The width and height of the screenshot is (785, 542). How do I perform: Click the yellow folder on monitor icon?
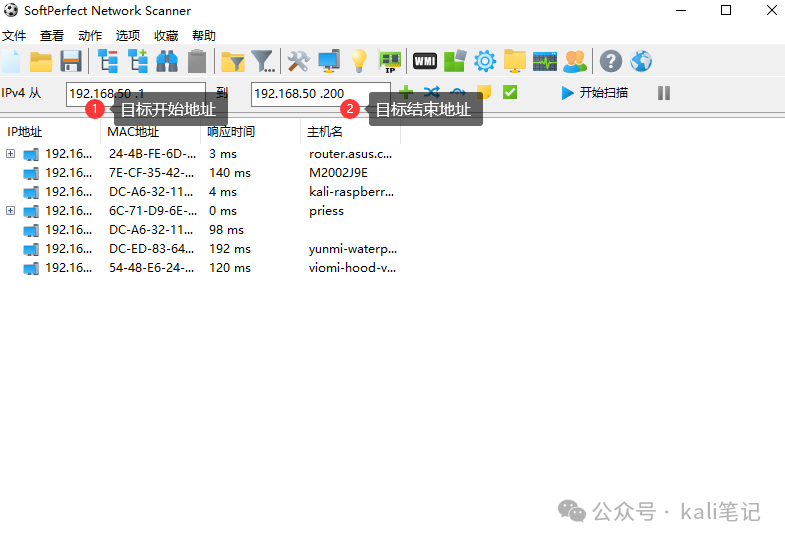pyautogui.click(x=515, y=61)
